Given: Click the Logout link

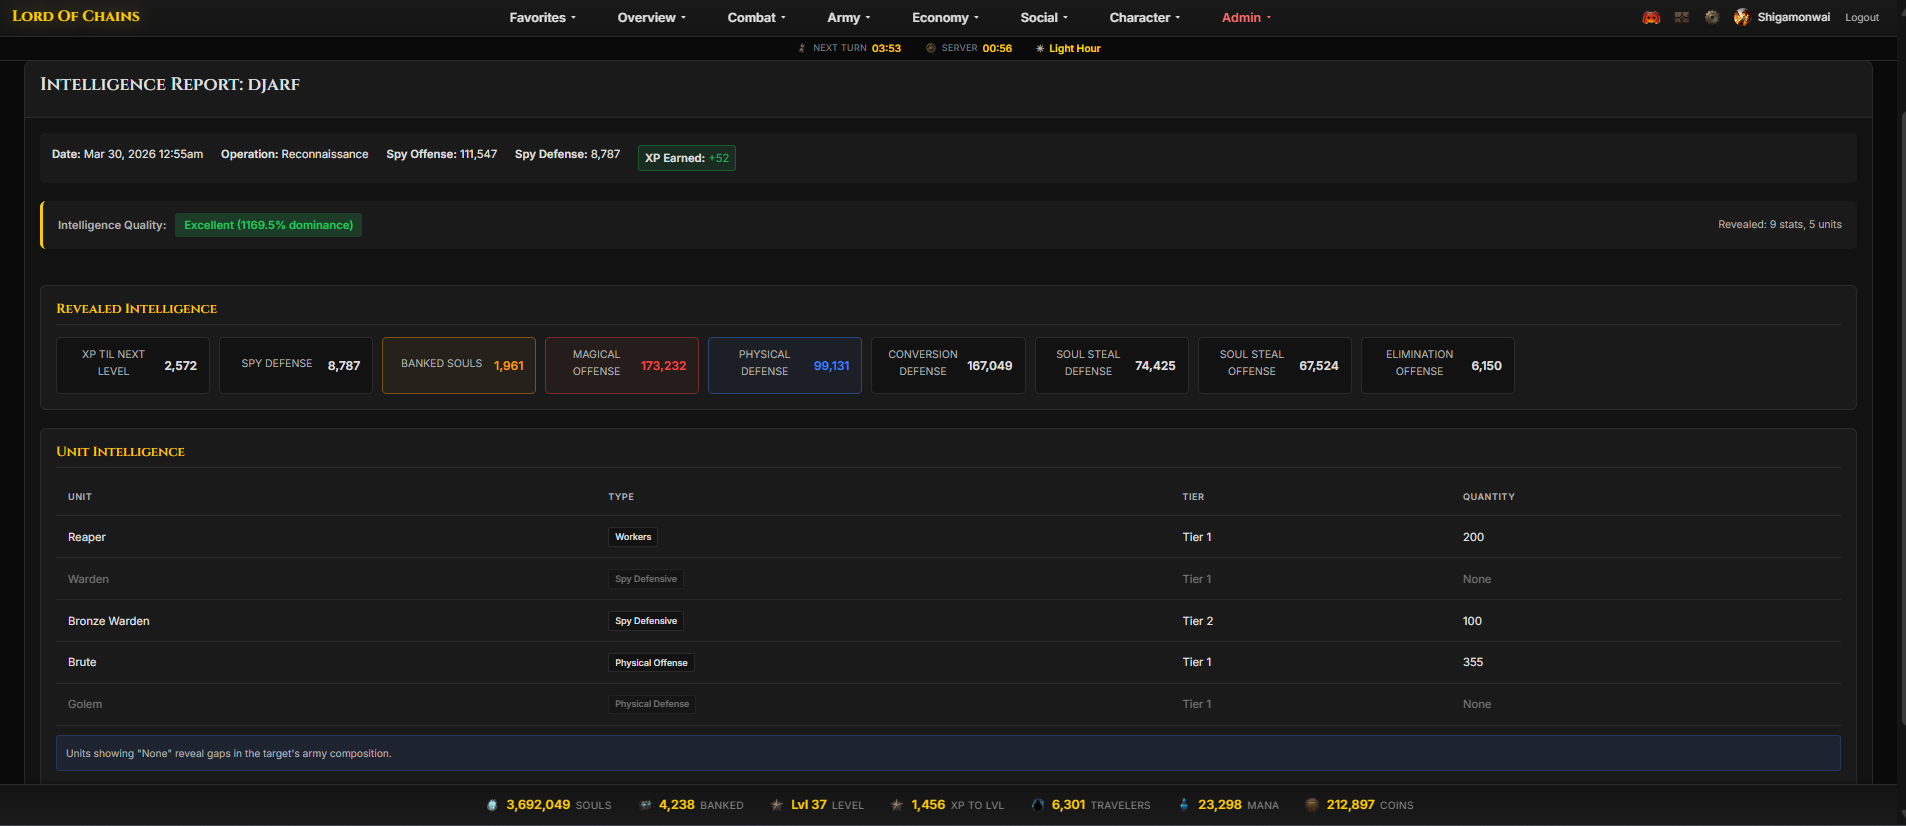Looking at the screenshot, I should 1861,18.
